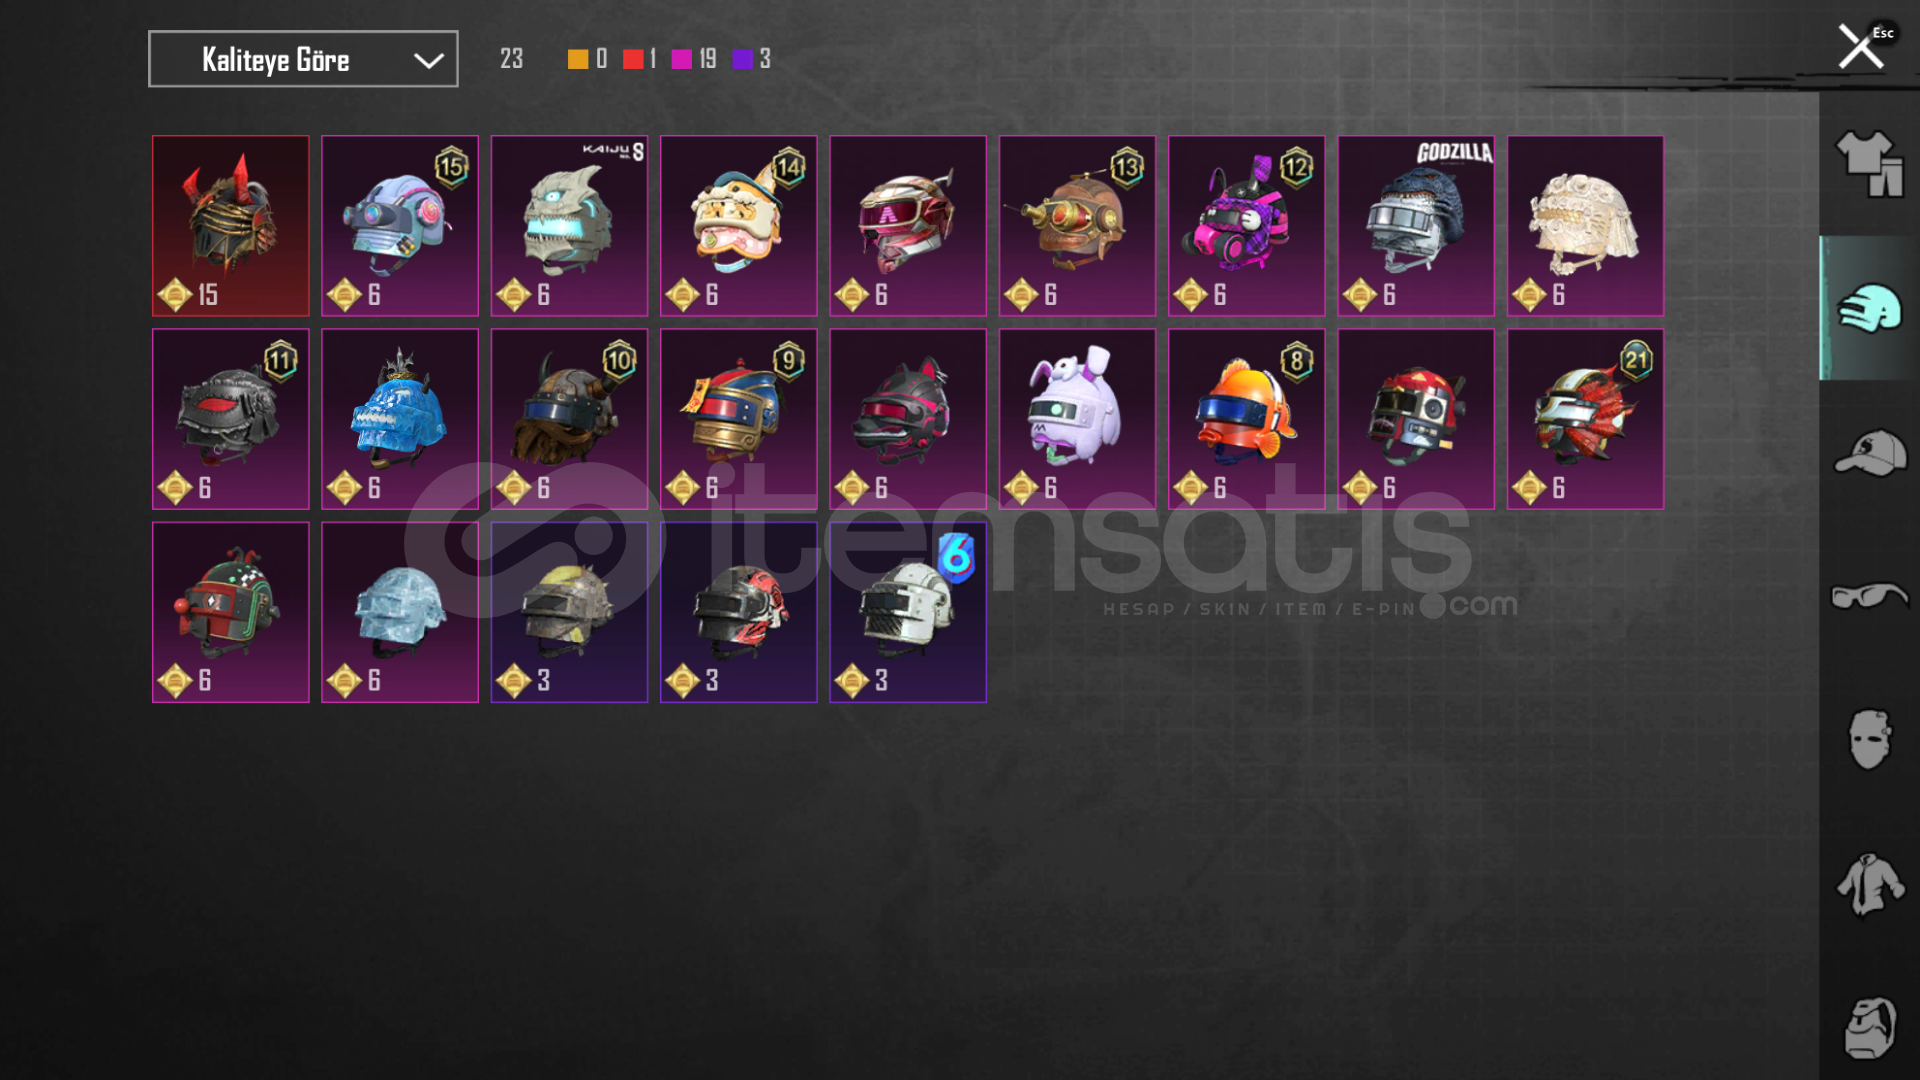Select the red horned helmet worth 15
The height and width of the screenshot is (1080, 1920).
tap(231, 226)
